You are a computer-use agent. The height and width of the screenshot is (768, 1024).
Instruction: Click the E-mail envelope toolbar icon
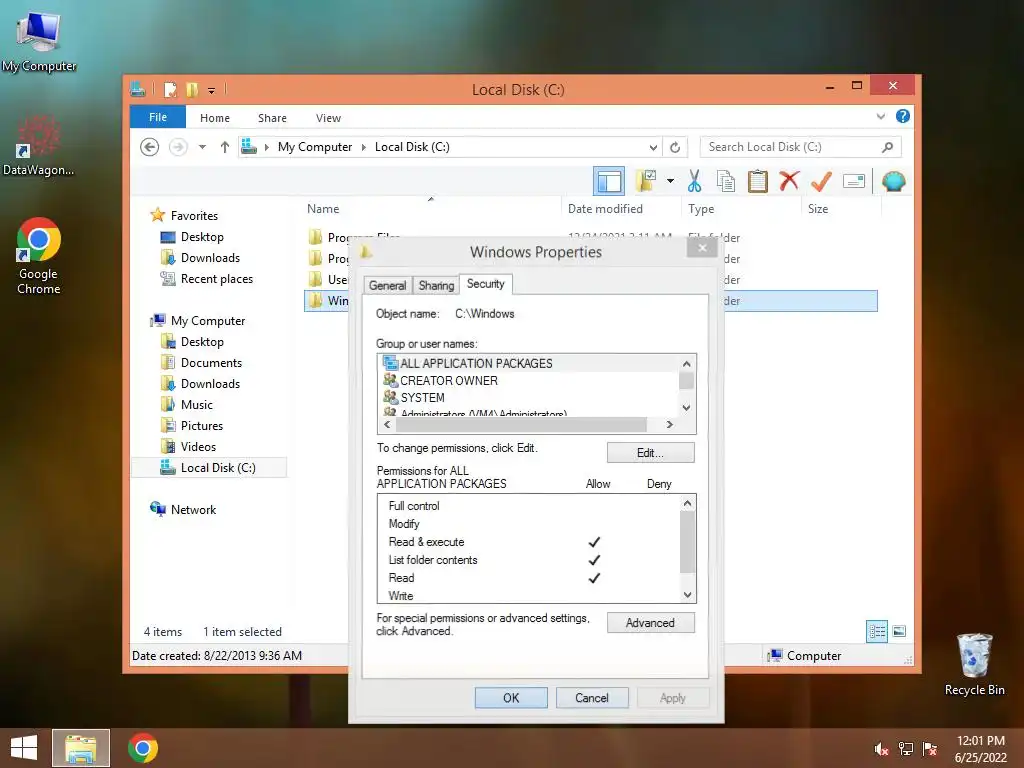click(x=854, y=181)
